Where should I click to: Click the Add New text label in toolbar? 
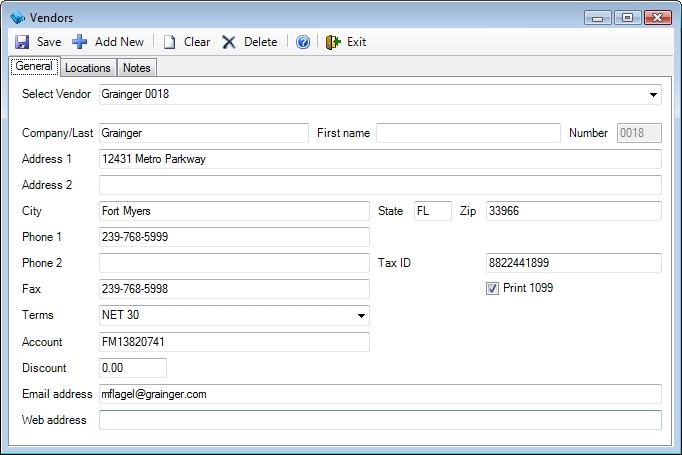tap(119, 42)
